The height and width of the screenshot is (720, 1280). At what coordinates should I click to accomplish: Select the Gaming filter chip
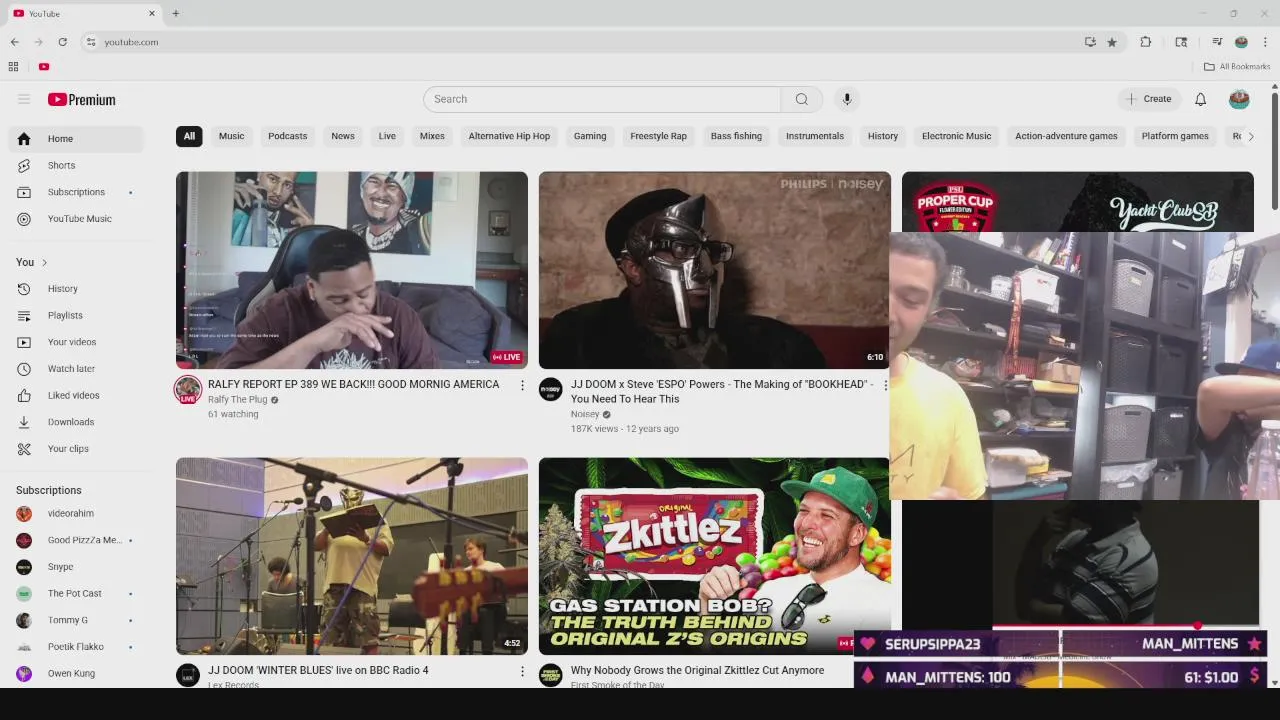tap(590, 136)
